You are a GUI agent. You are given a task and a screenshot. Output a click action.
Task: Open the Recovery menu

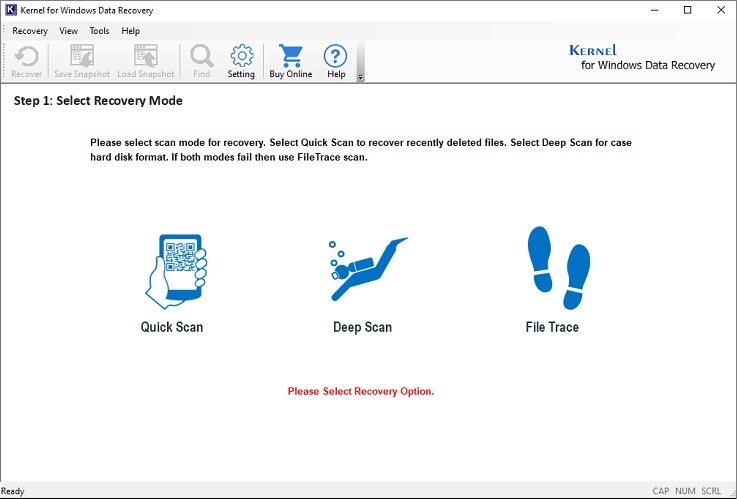tap(30, 31)
